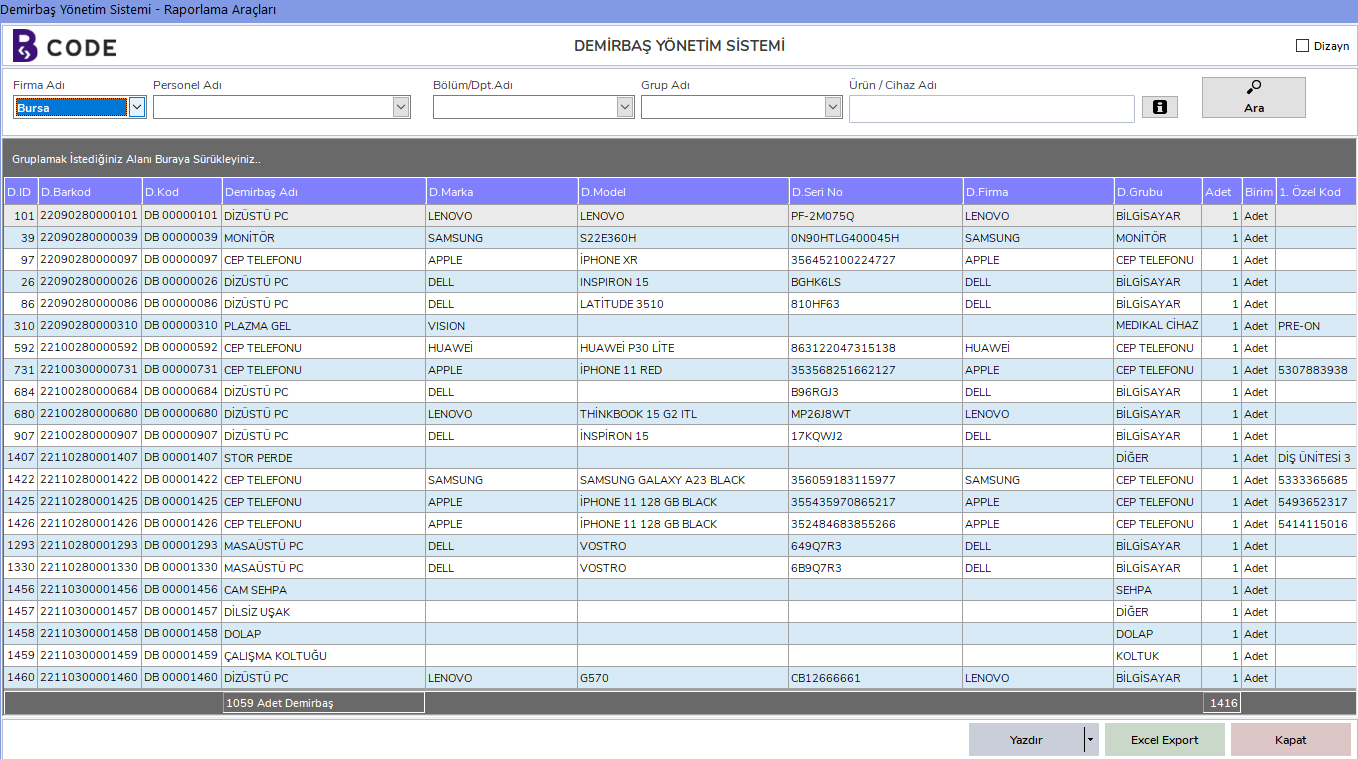Expand the Grup Adı dropdown
This screenshot has width=1358, height=759.
pyautogui.click(x=833, y=107)
